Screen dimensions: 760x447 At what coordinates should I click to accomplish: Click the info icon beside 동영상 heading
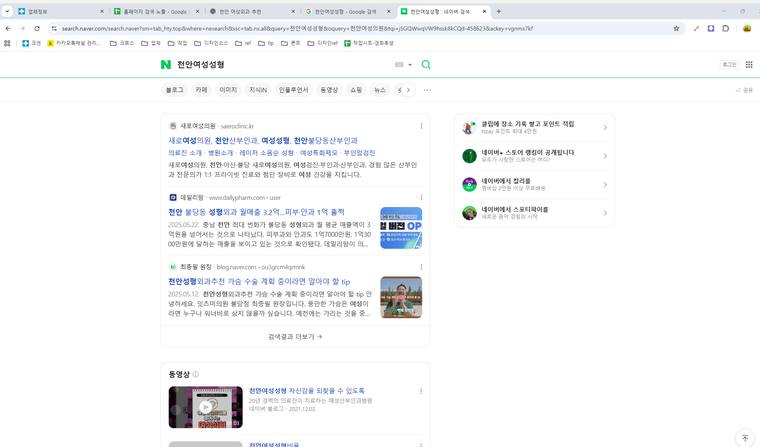pyautogui.click(x=196, y=374)
